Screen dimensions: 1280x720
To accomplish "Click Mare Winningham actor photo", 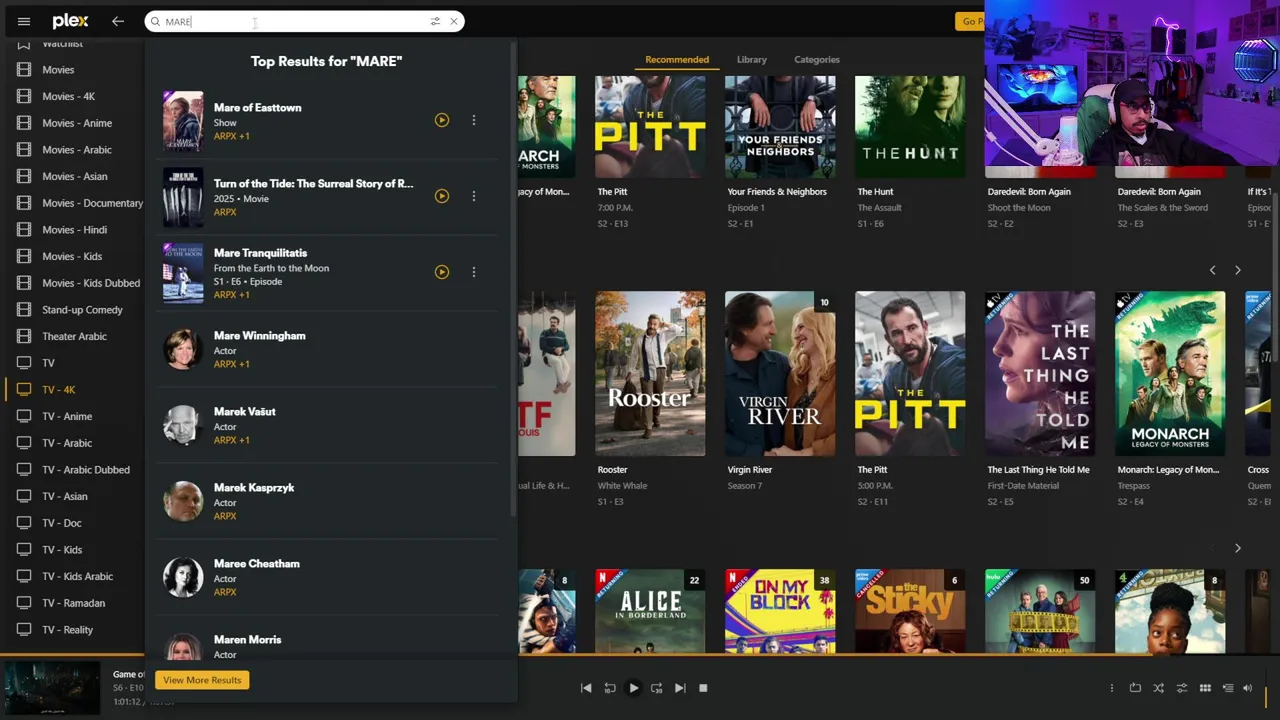I will [x=183, y=349].
